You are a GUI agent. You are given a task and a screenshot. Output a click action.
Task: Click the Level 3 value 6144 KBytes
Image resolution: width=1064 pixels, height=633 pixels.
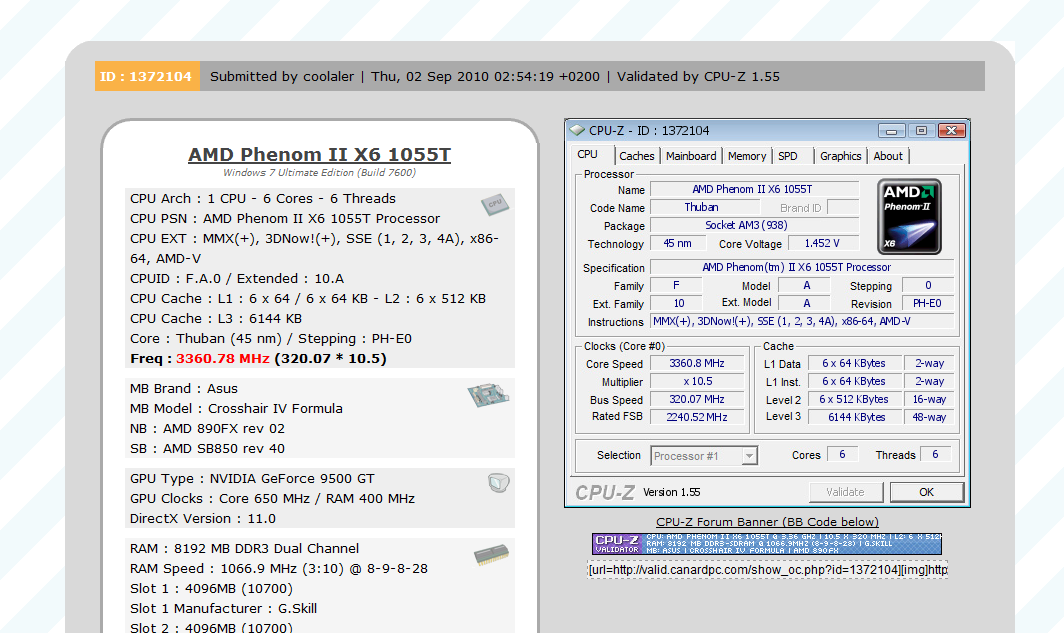(854, 417)
